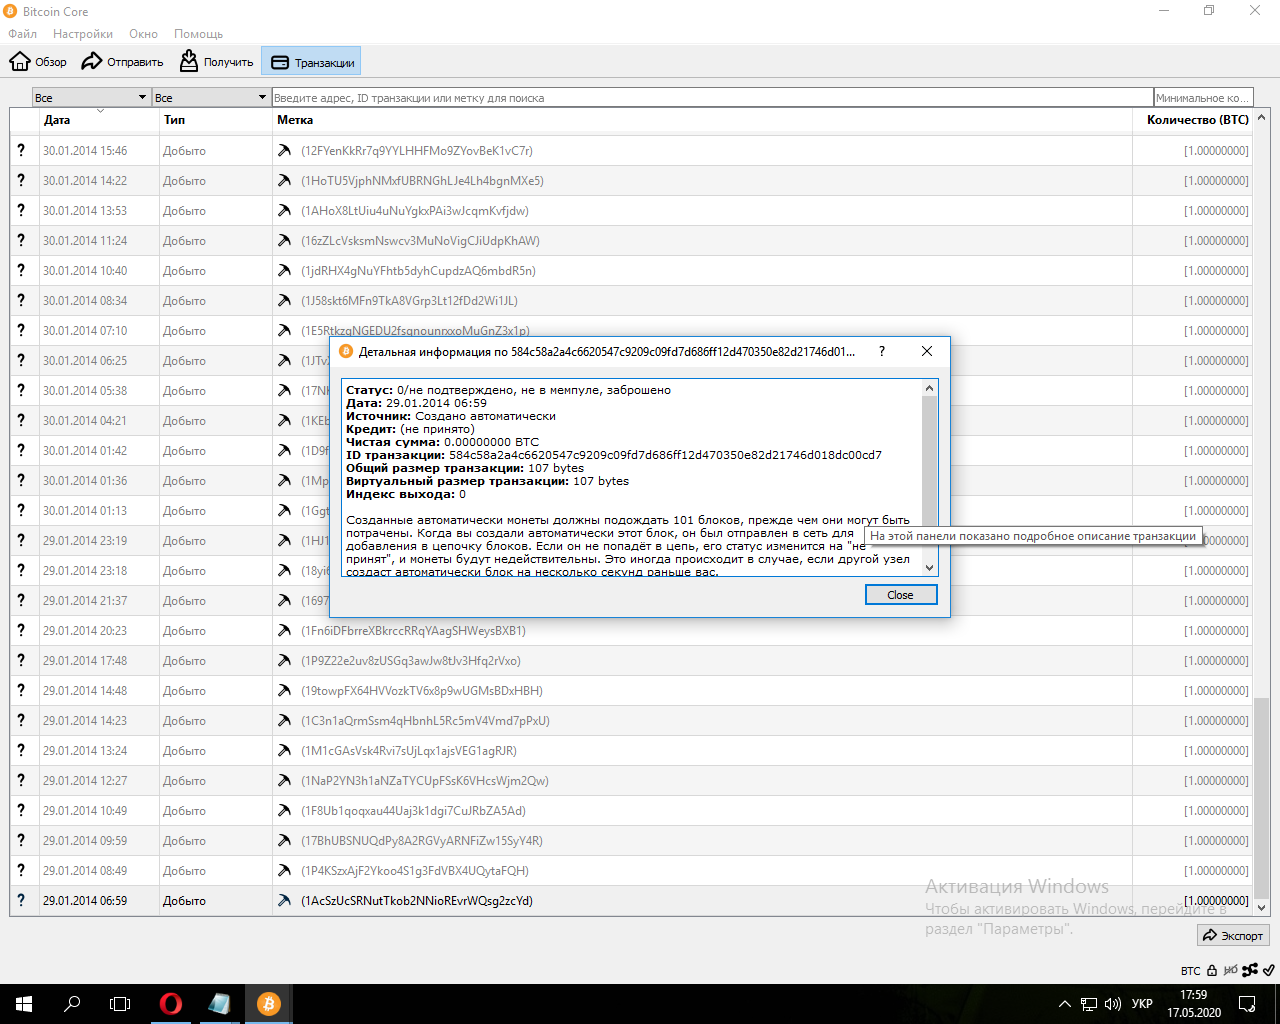Click the sync checkmark icon in status bar

[x=1268, y=970]
